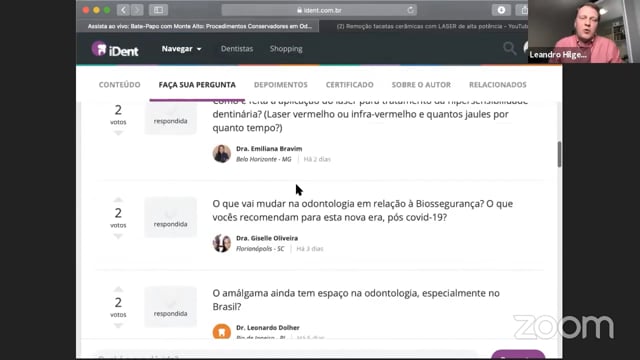The image size is (640, 360).
Task: Click respondida badge on laser question
Action: pos(171,118)
